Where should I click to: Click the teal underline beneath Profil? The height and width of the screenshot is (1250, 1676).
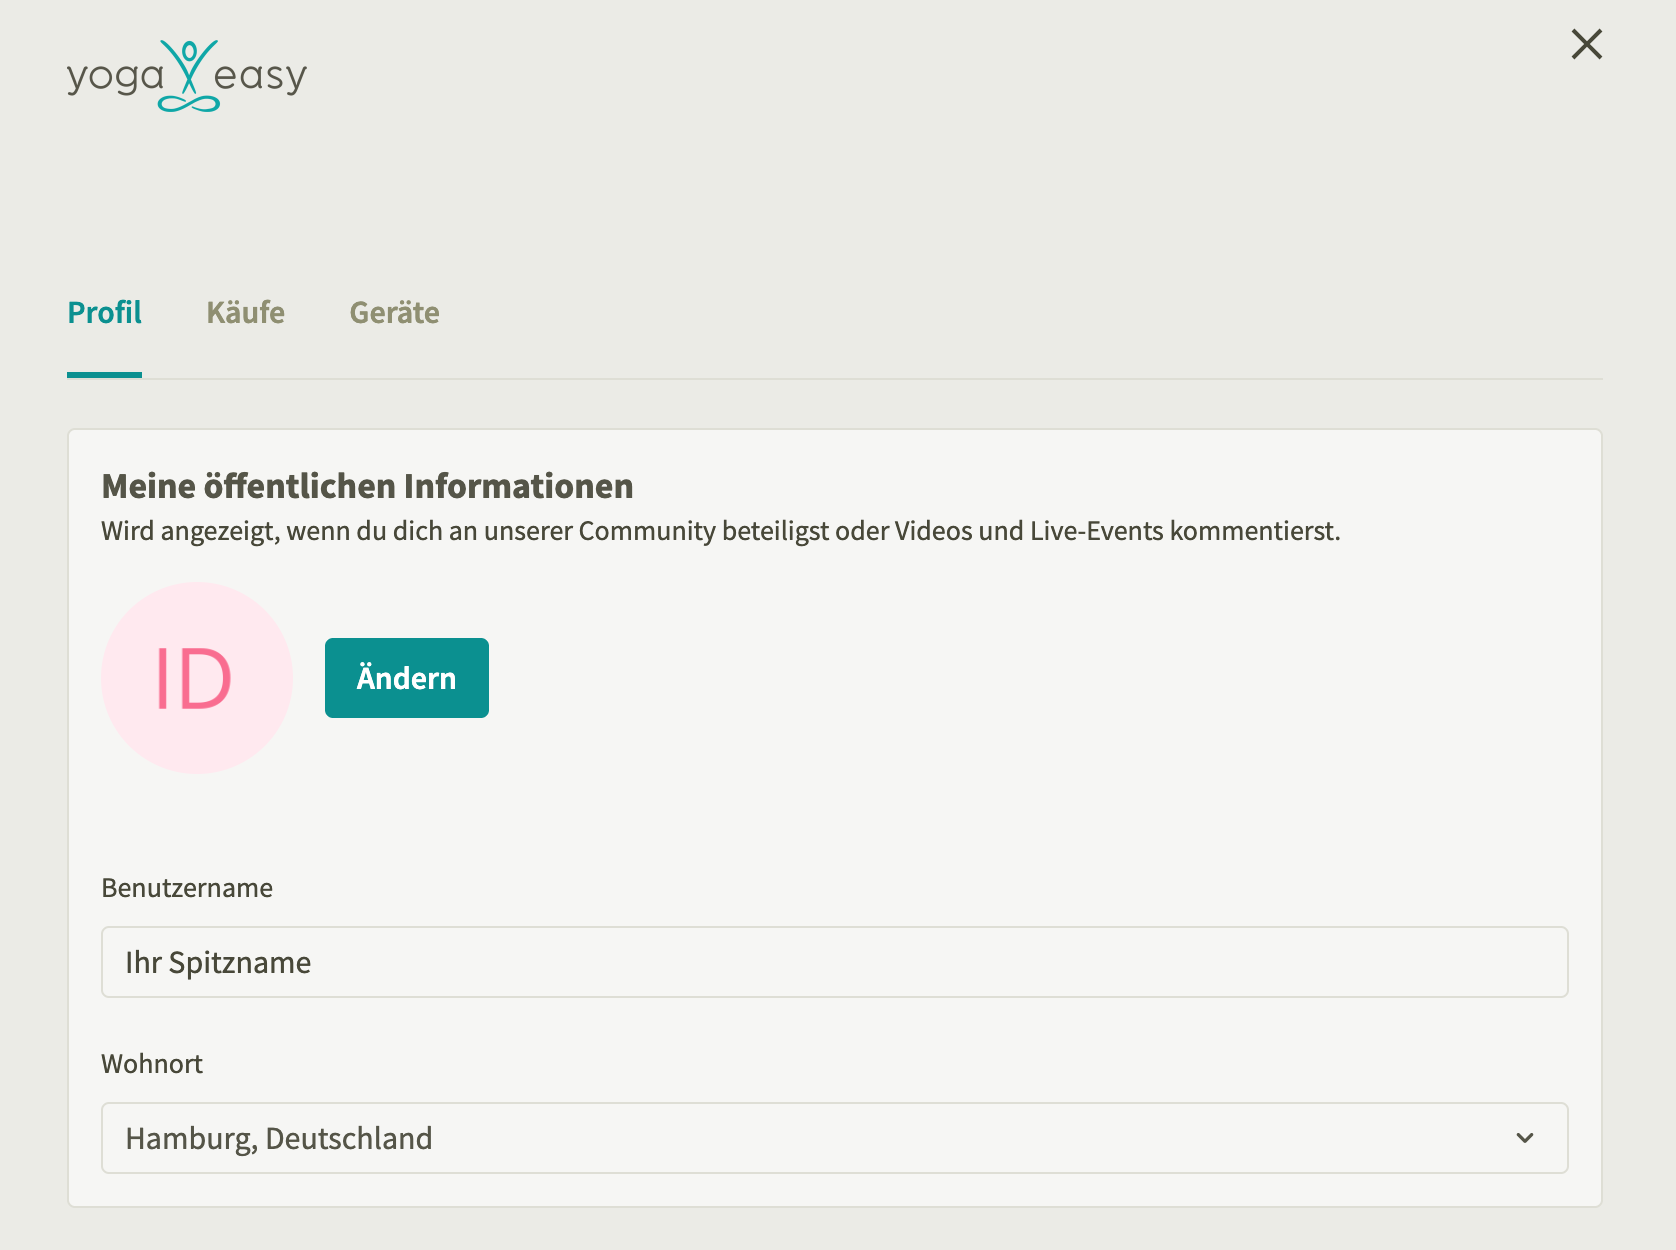pos(104,375)
